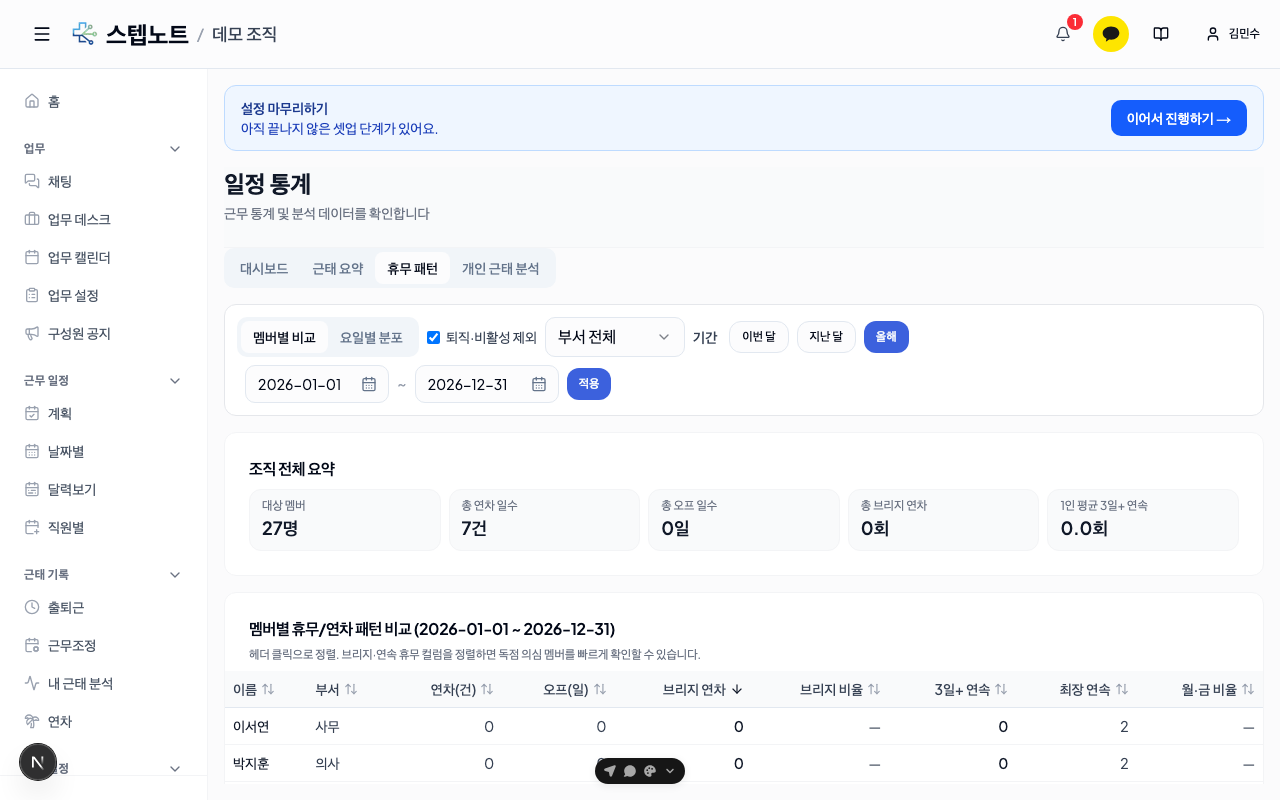Image resolution: width=1280 pixels, height=800 pixels.
Task: Click the paper plane icon in floating toolbar
Action: pyautogui.click(x=610, y=771)
